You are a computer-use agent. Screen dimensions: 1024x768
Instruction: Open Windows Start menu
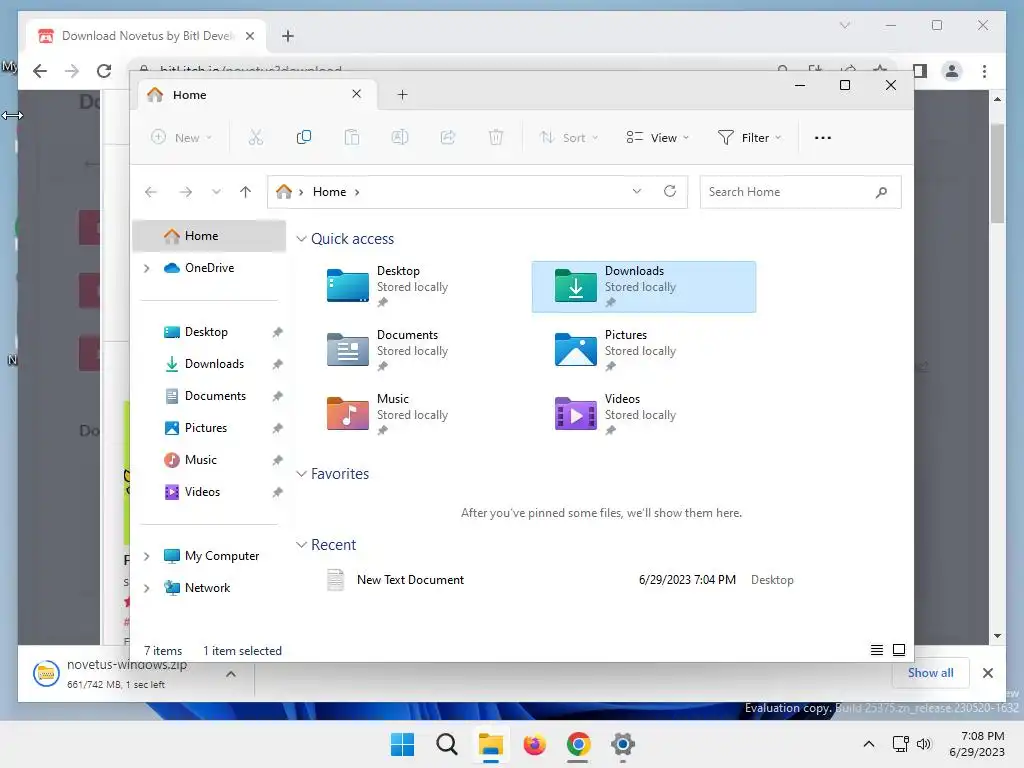(402, 744)
